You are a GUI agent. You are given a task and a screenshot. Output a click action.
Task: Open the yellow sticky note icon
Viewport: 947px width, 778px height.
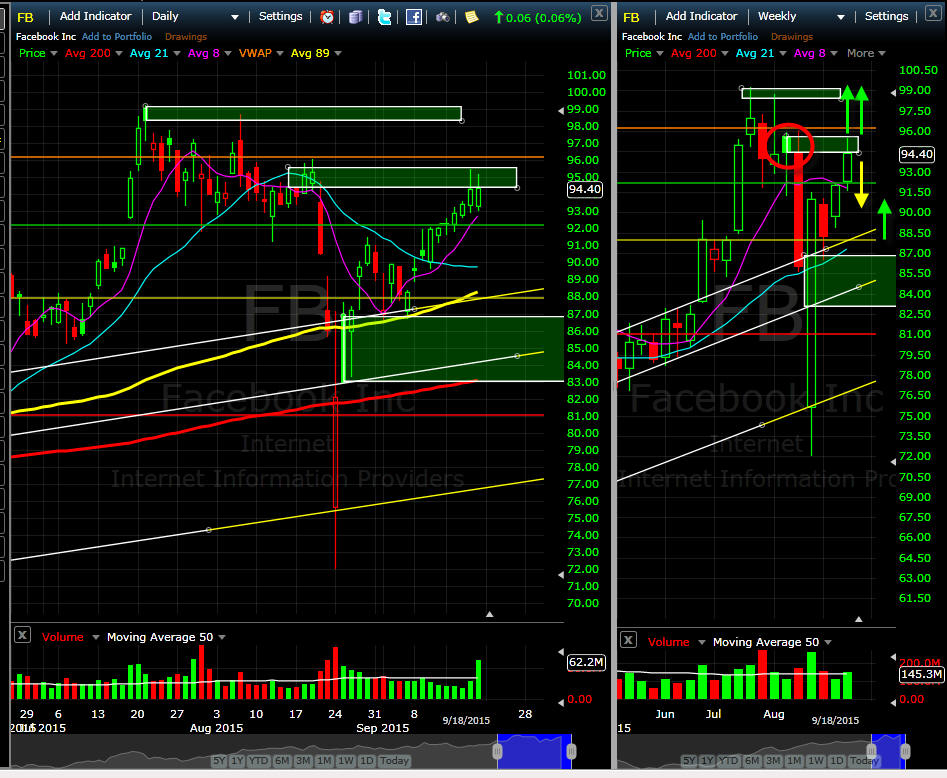coord(472,17)
